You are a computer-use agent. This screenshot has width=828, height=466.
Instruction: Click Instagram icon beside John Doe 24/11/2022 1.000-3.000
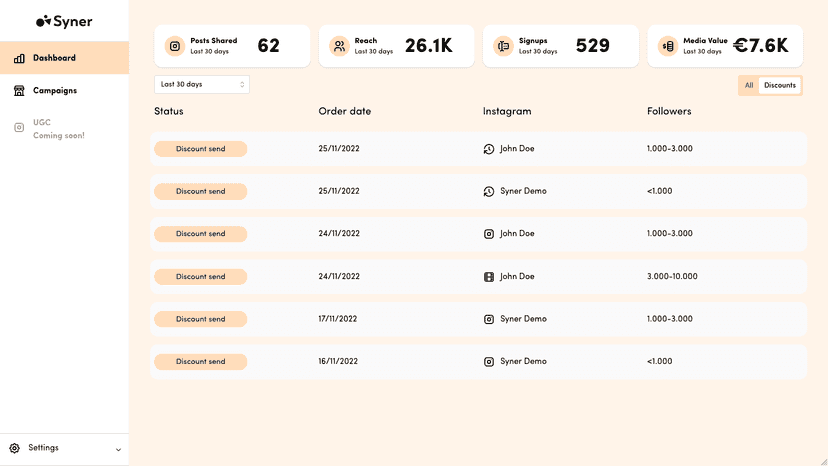click(x=489, y=234)
